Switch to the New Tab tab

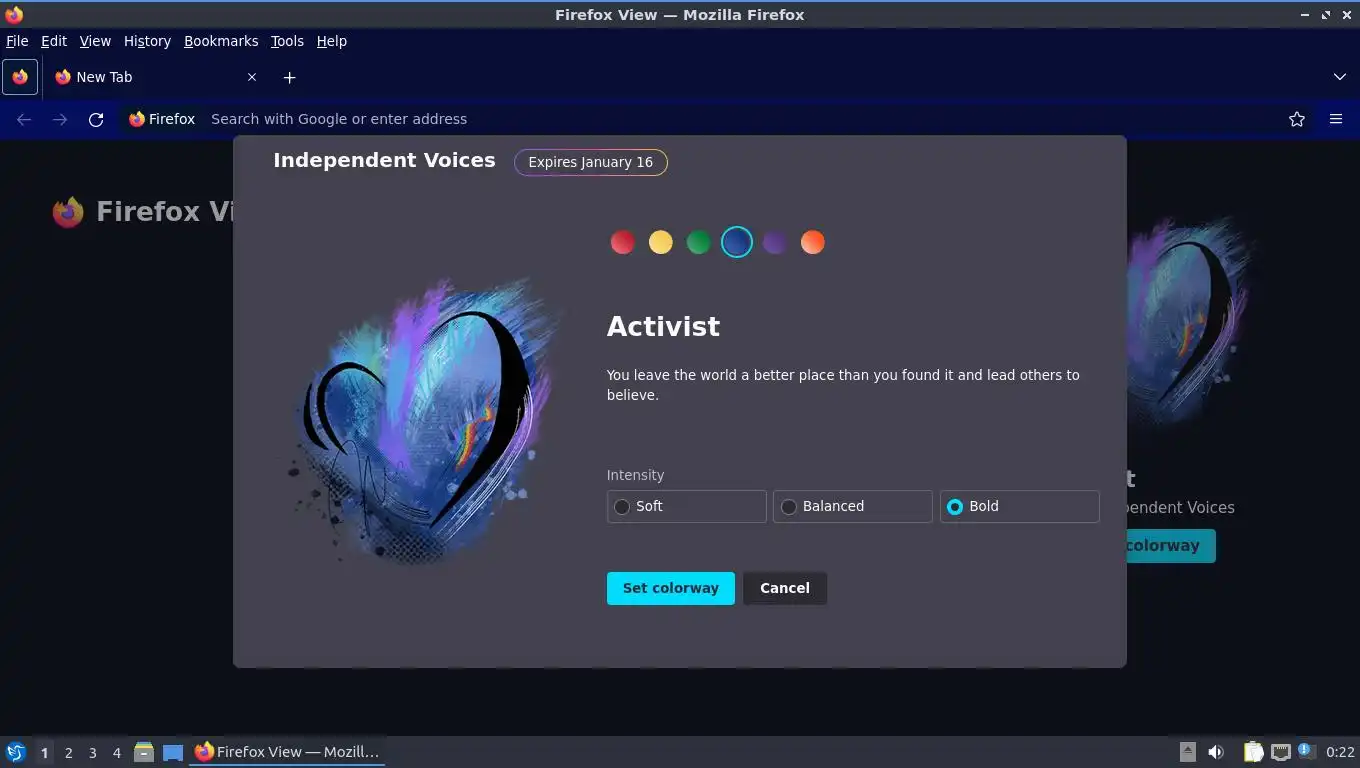[x=157, y=77]
